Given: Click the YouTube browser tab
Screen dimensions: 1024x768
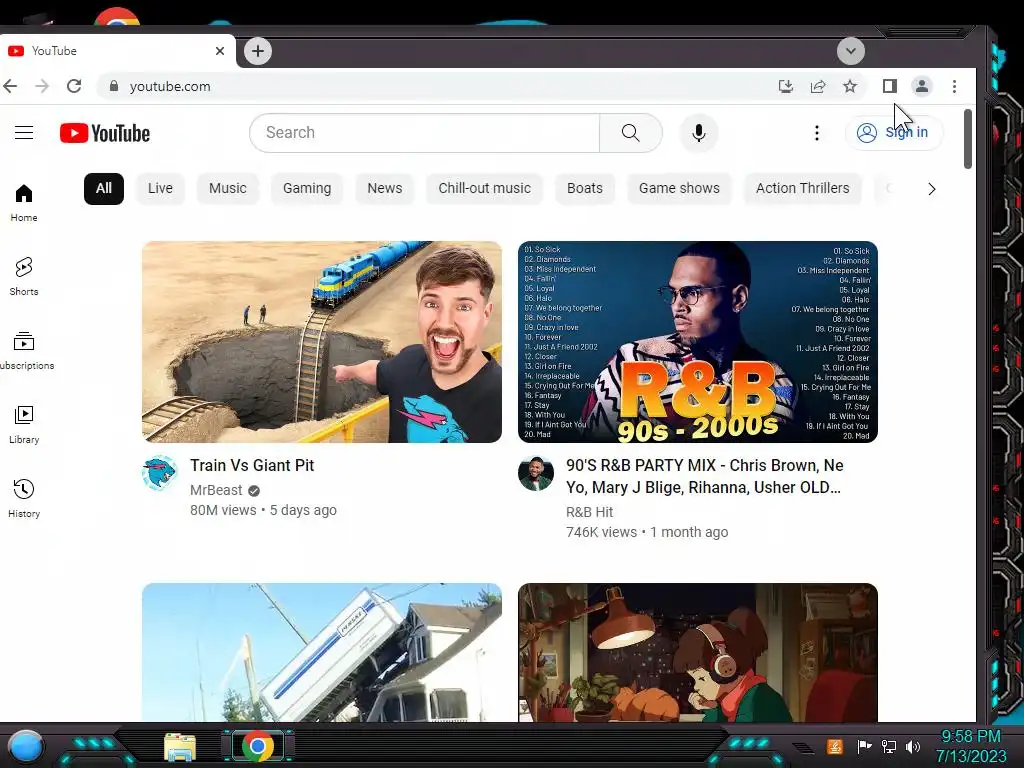Looking at the screenshot, I should [118, 51].
